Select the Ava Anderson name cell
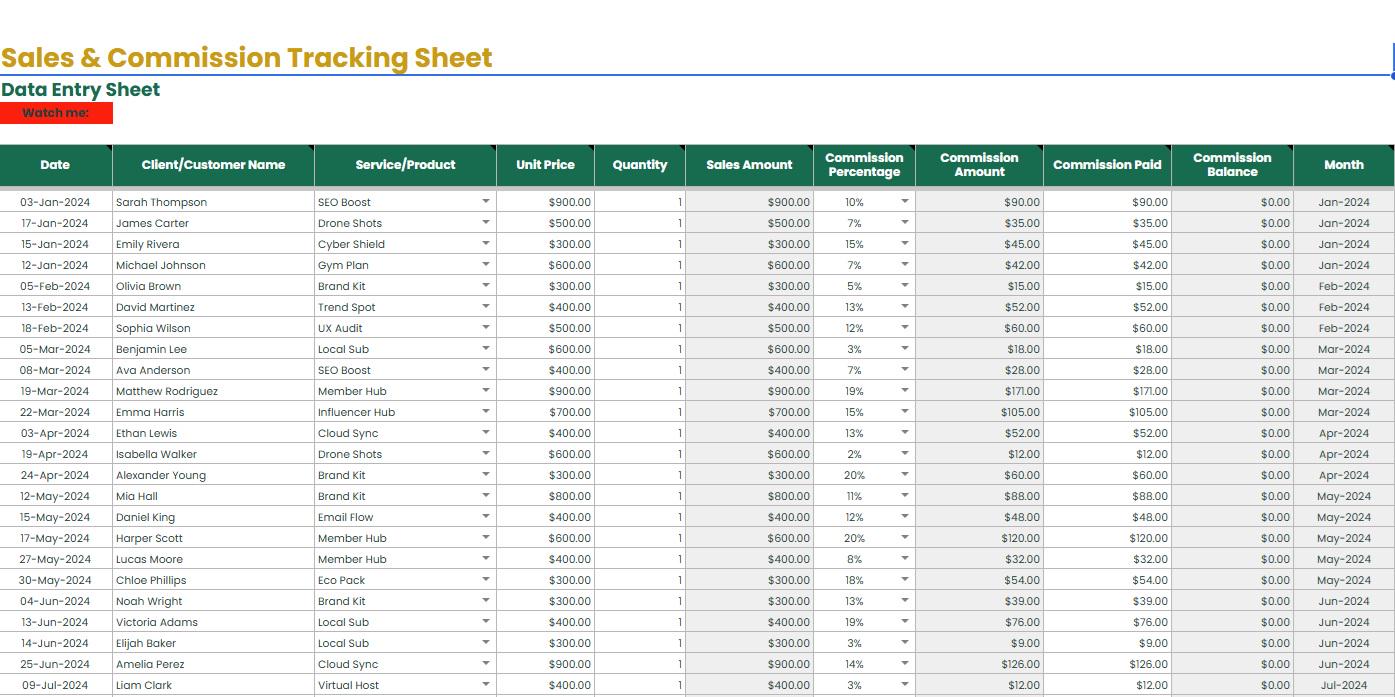This screenshot has height=697, width=1395. pos(213,370)
